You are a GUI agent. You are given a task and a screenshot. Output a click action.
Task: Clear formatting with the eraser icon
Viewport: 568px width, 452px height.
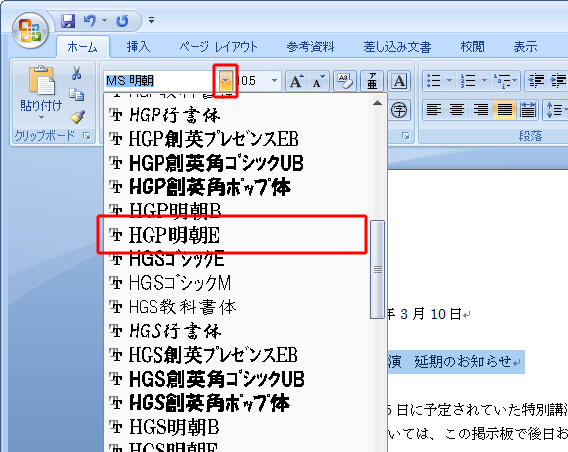[x=344, y=81]
